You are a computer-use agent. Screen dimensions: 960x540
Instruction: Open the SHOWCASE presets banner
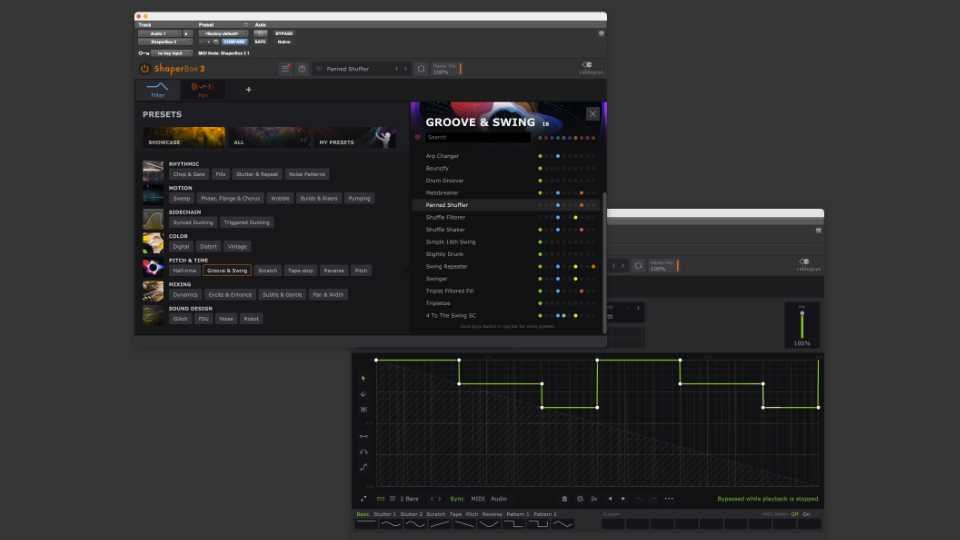[184, 137]
